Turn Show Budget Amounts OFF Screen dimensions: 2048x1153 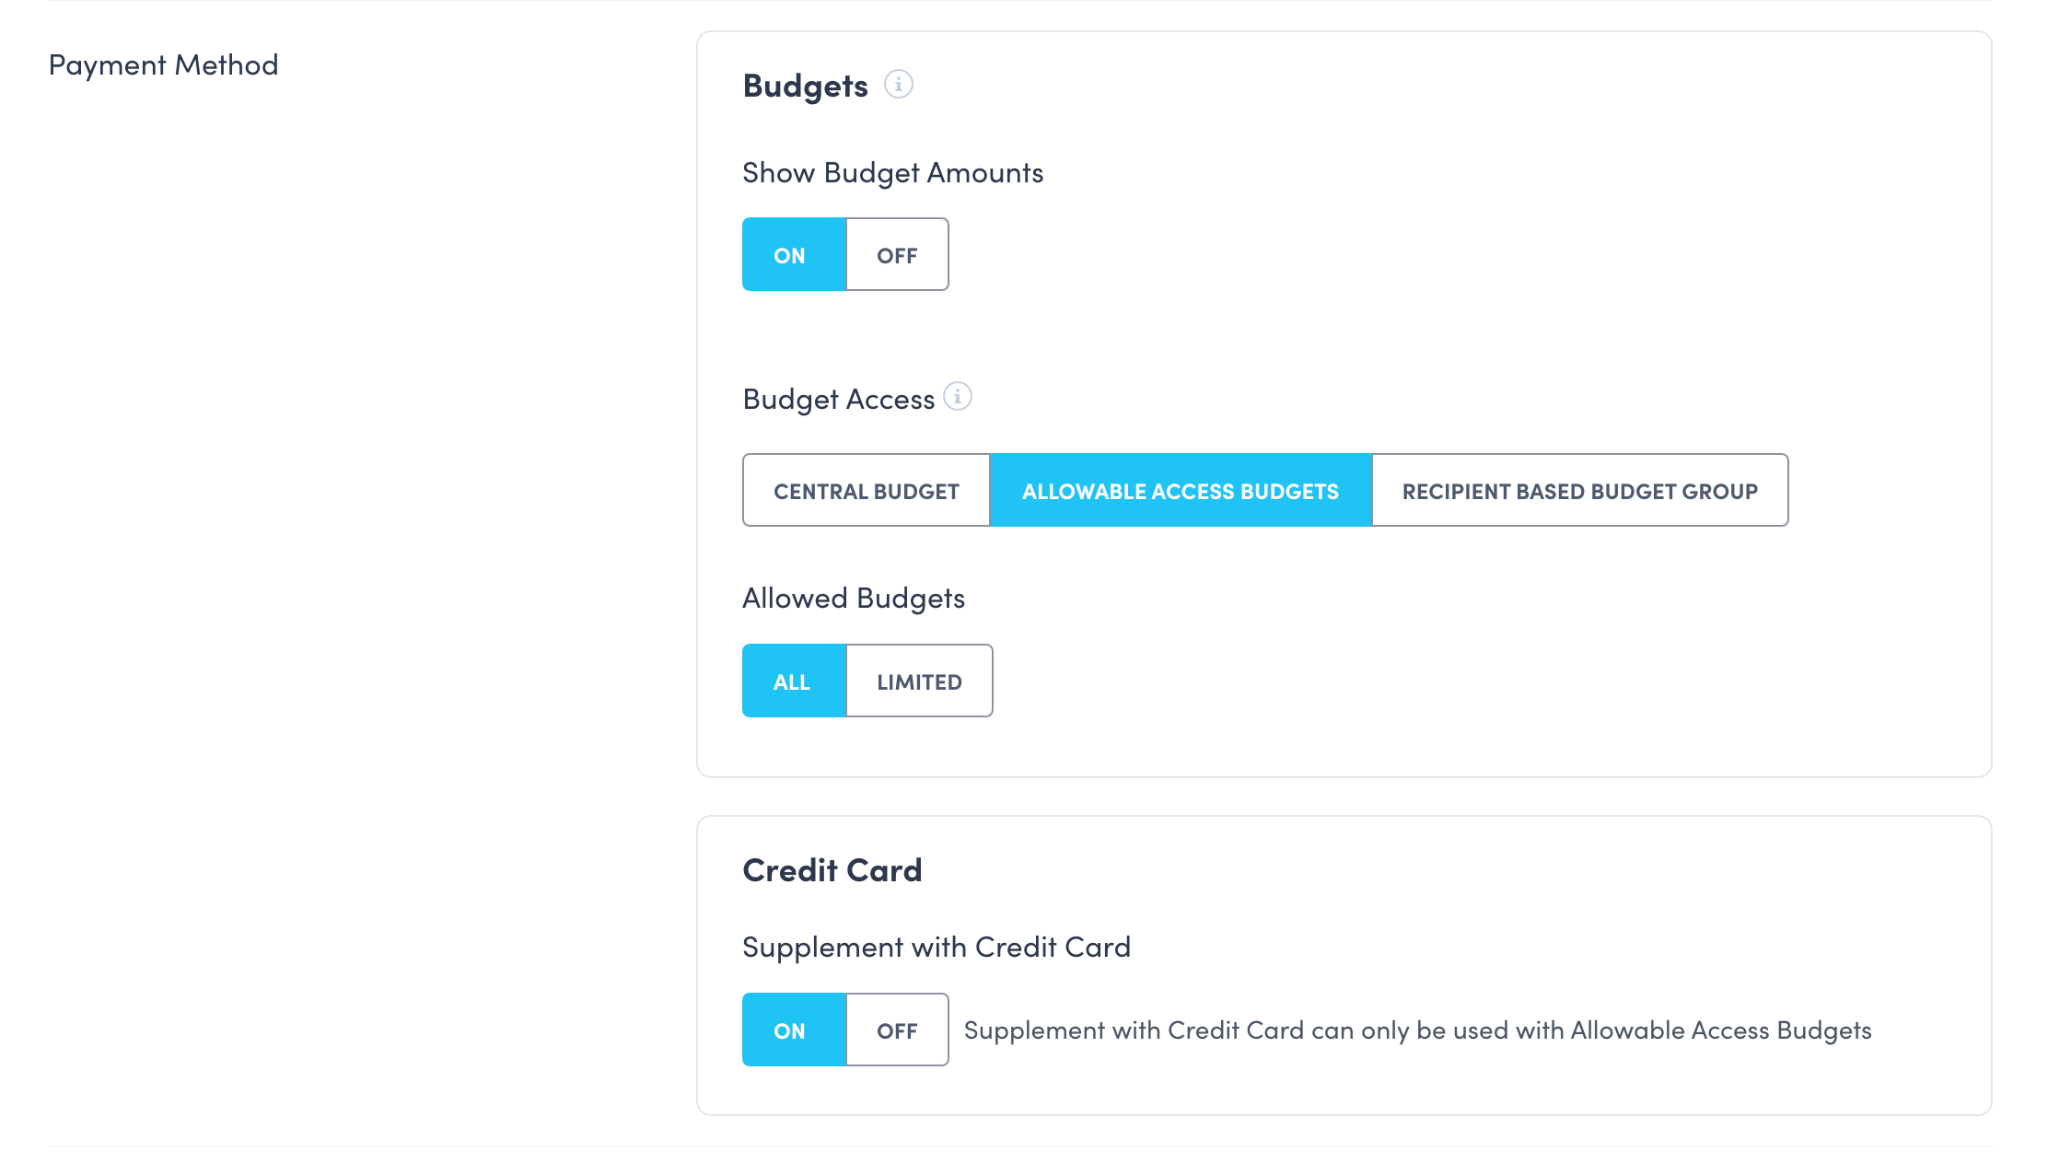tap(897, 255)
